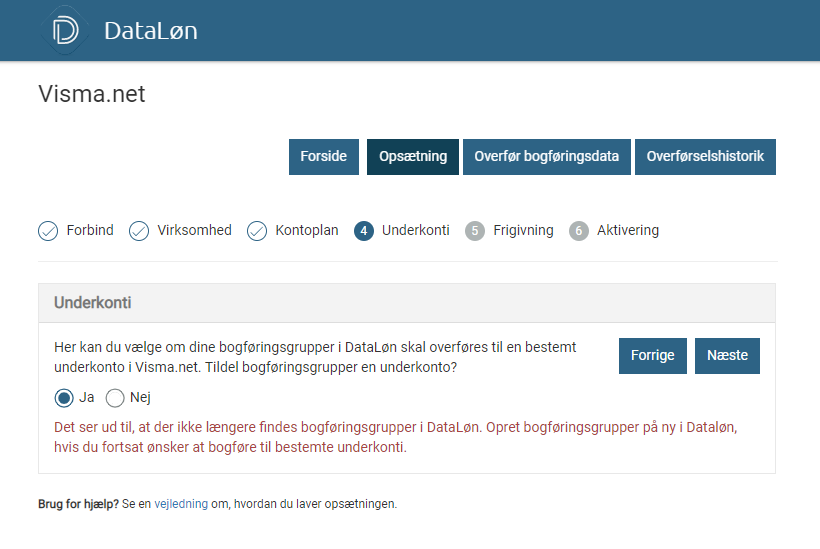Click the Aktivering step label text
820x549 pixels.
628,231
